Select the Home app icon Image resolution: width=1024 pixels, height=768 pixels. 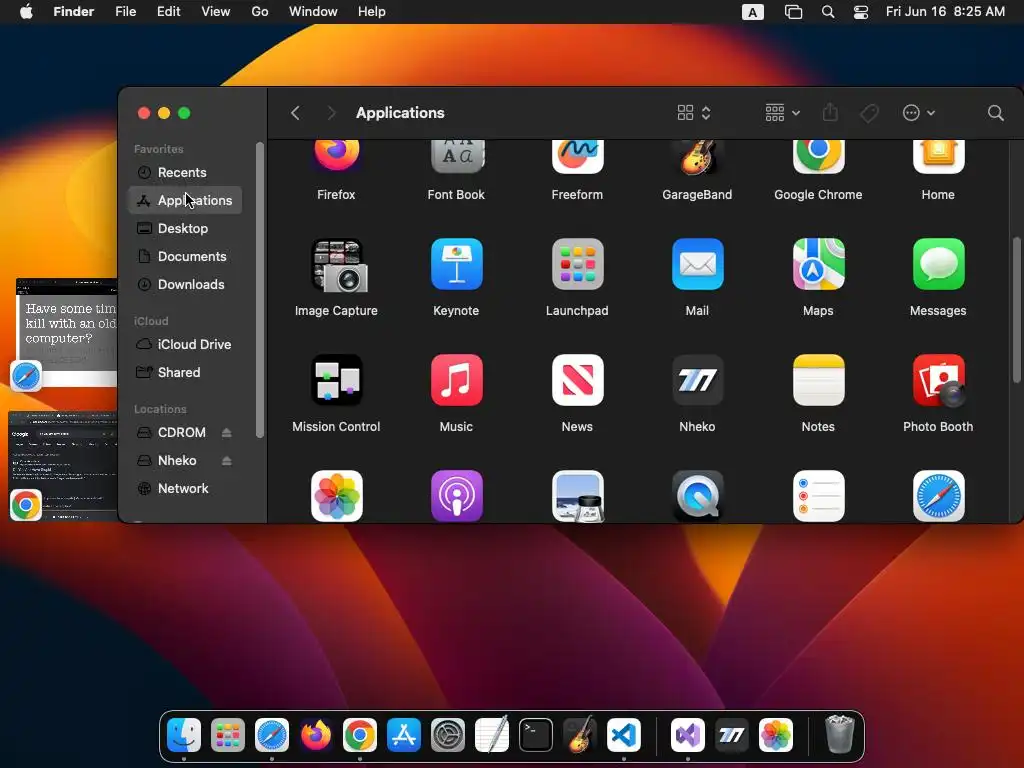(x=938, y=156)
